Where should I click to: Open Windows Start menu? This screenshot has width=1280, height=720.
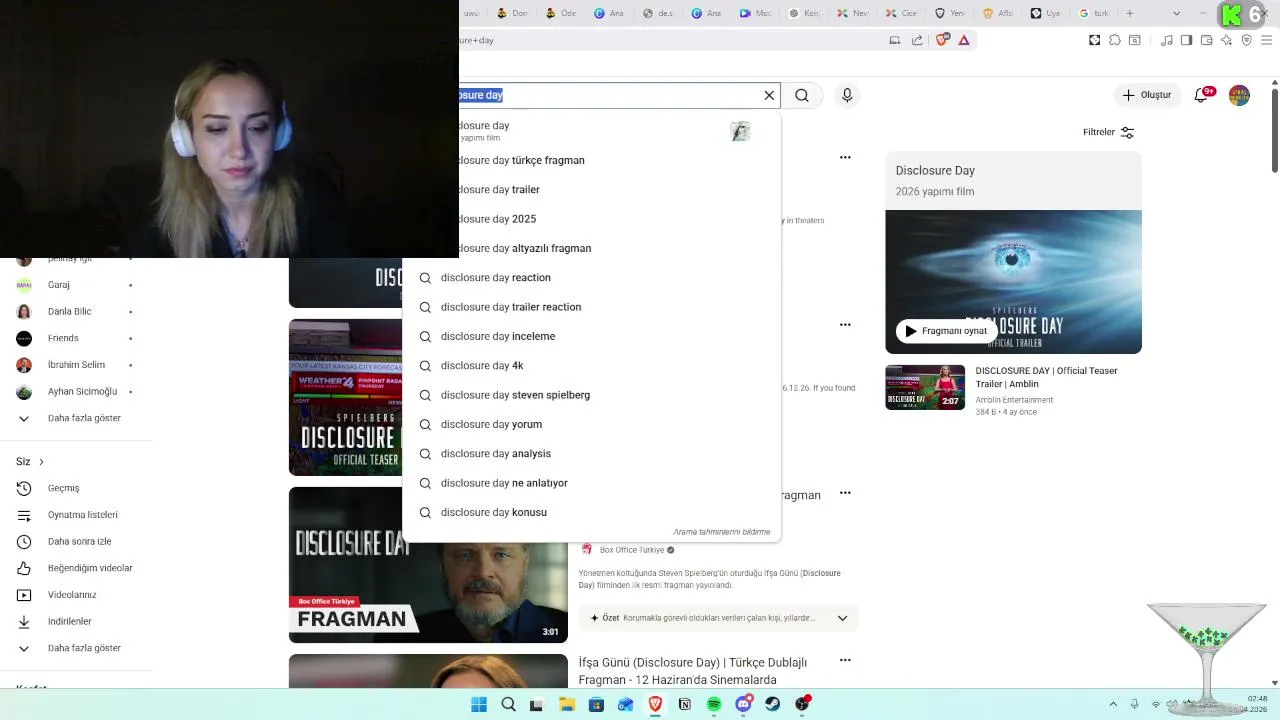click(479, 704)
